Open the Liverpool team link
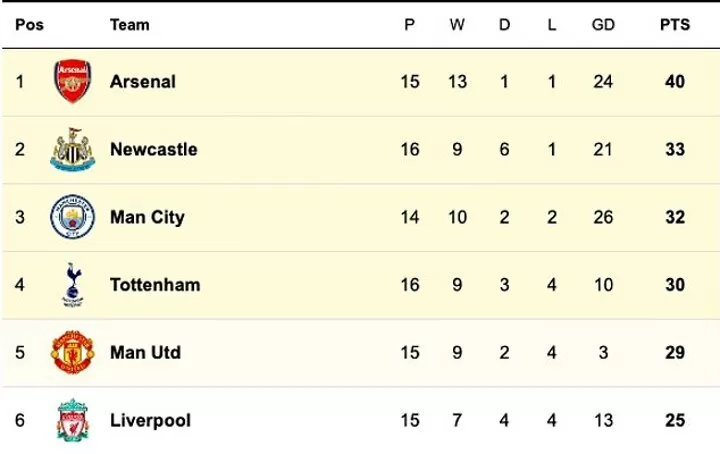 [x=150, y=421]
